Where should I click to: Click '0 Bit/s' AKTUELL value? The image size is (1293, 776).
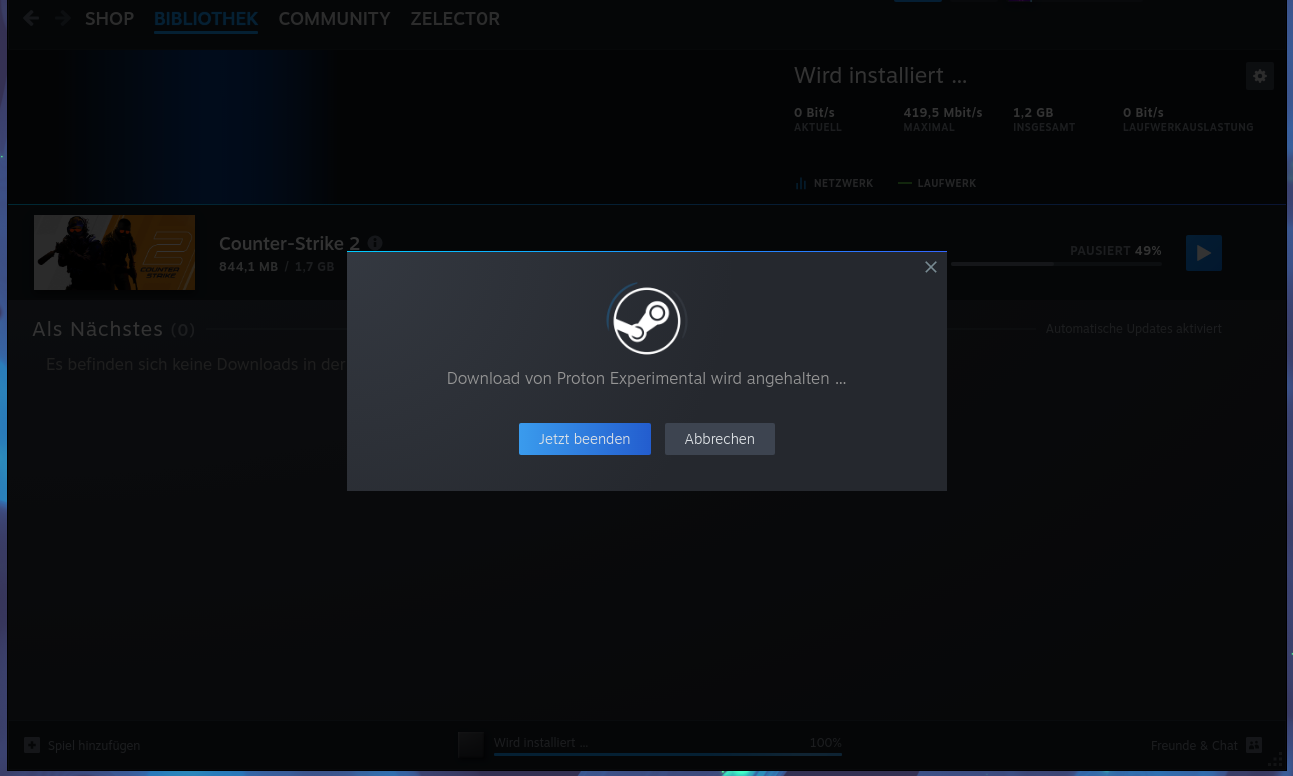814,112
